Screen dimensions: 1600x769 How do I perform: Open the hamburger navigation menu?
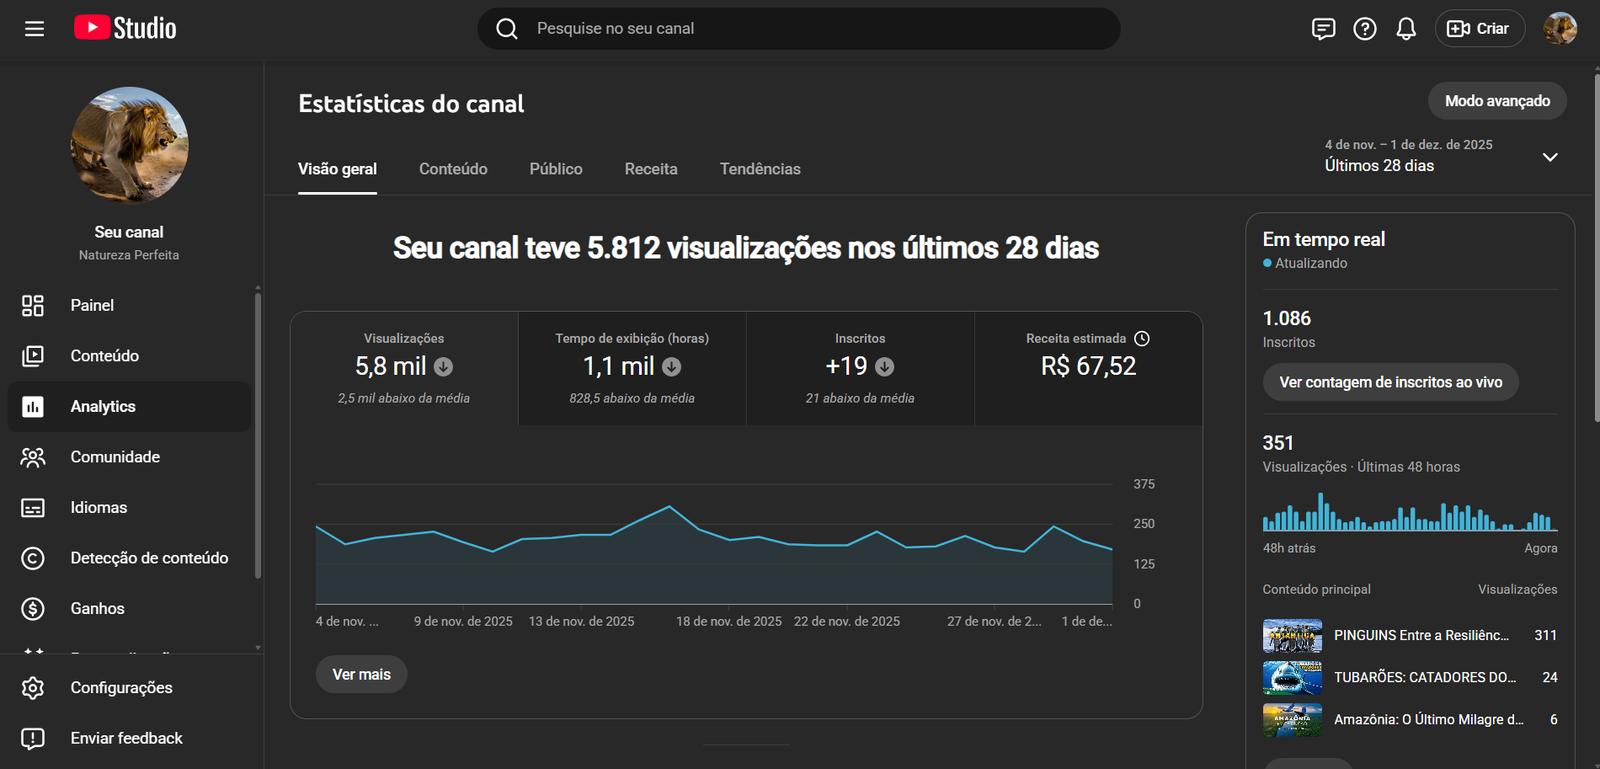34,29
